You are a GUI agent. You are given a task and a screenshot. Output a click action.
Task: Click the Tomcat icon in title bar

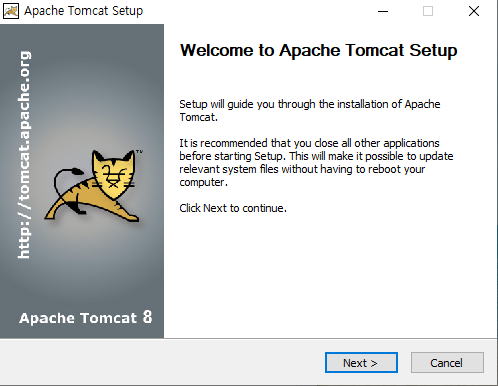click(x=11, y=11)
